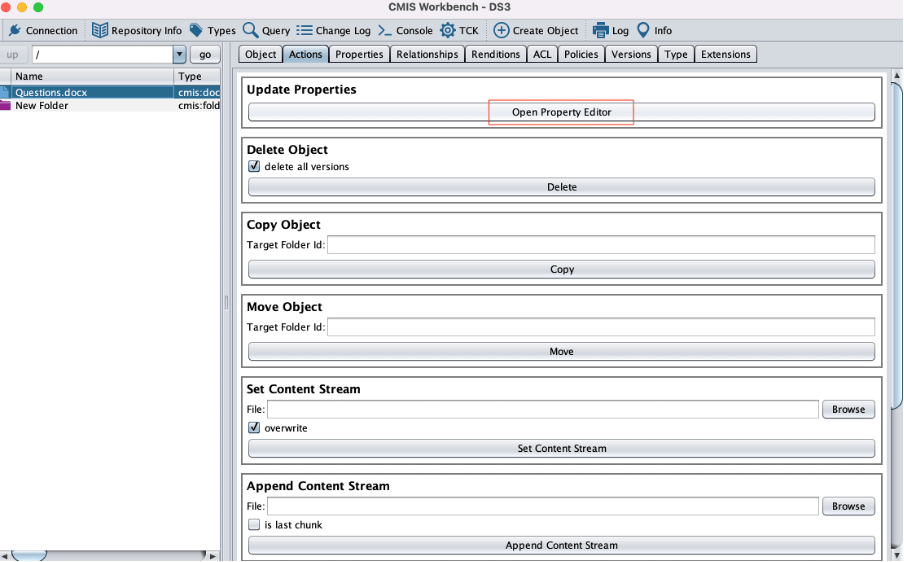
Task: Click the Set Content Stream button
Action: (x=562, y=448)
